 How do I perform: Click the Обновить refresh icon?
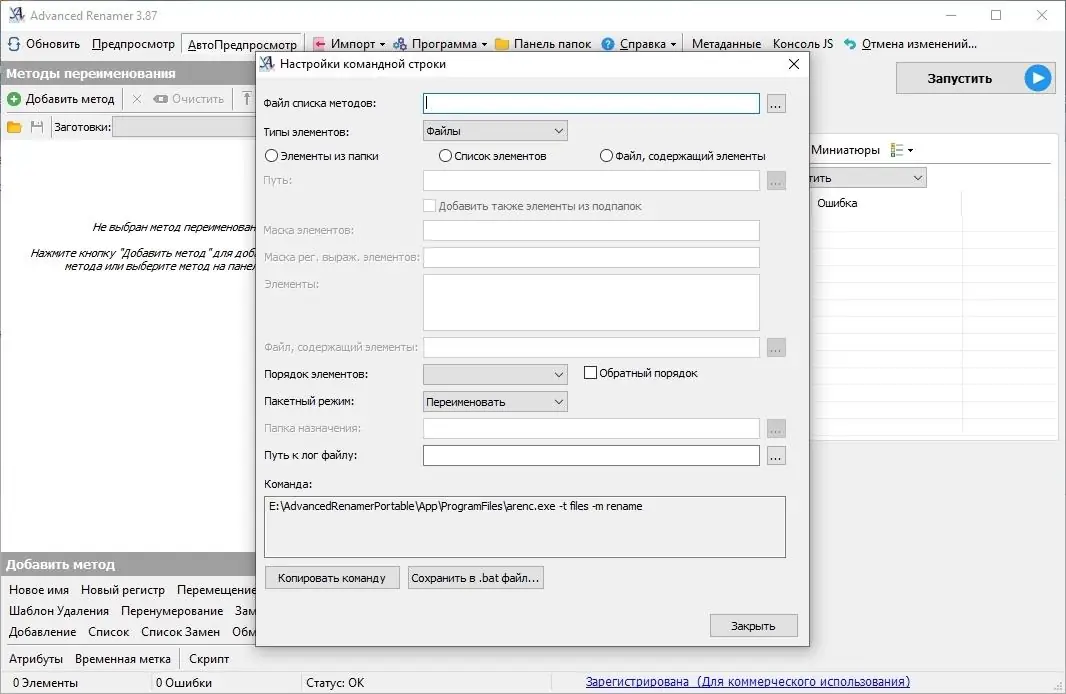tap(13, 44)
